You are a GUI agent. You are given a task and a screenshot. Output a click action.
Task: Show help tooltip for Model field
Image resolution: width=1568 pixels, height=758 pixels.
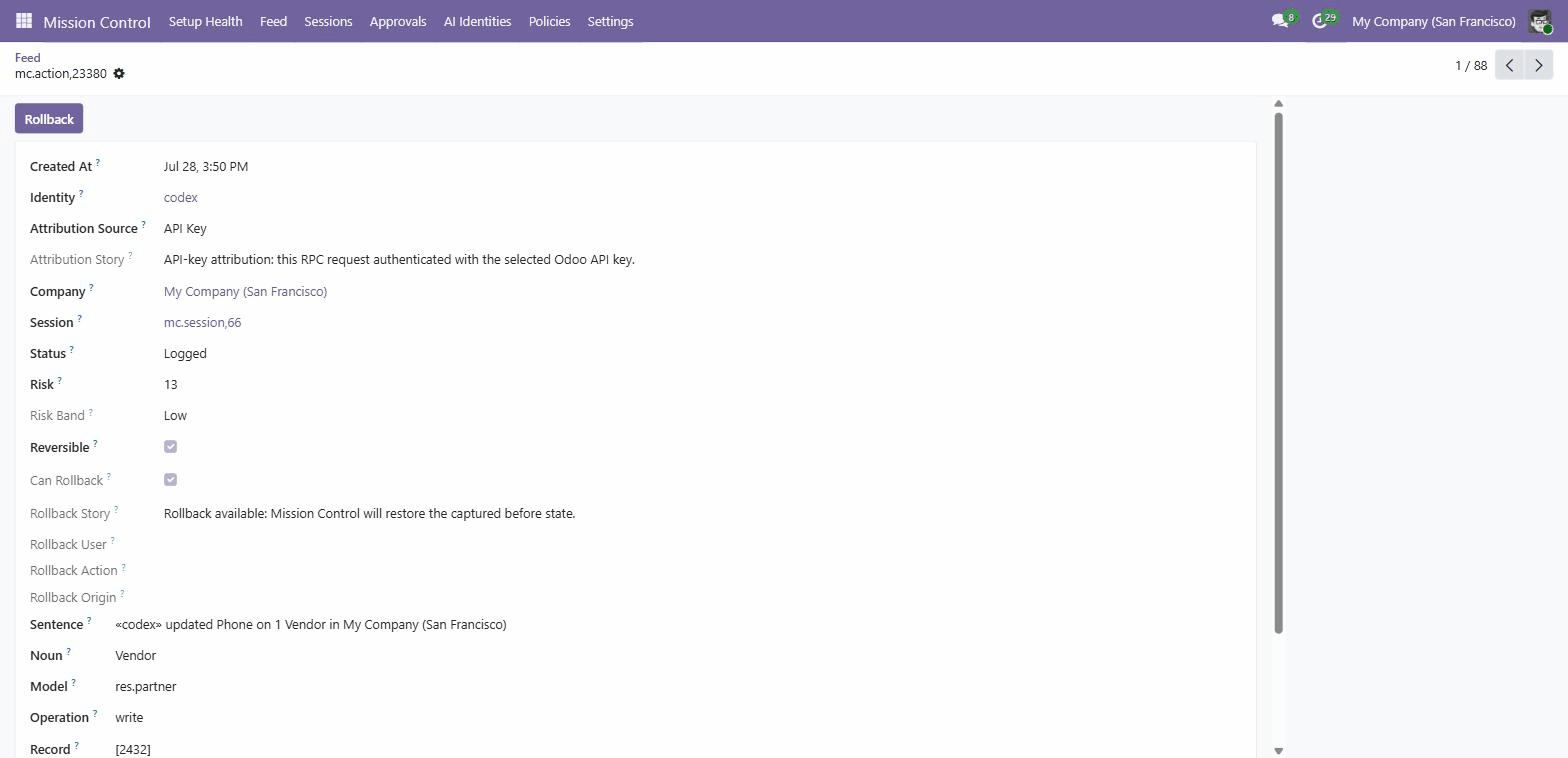click(x=73, y=682)
